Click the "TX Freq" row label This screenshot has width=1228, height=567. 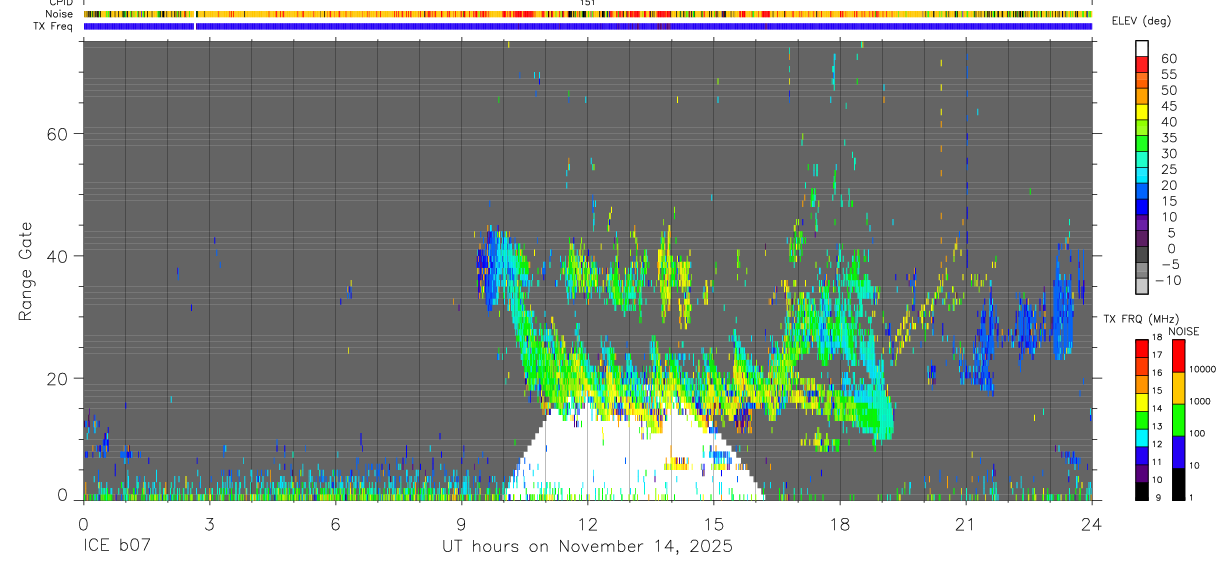pyautogui.click(x=52, y=26)
